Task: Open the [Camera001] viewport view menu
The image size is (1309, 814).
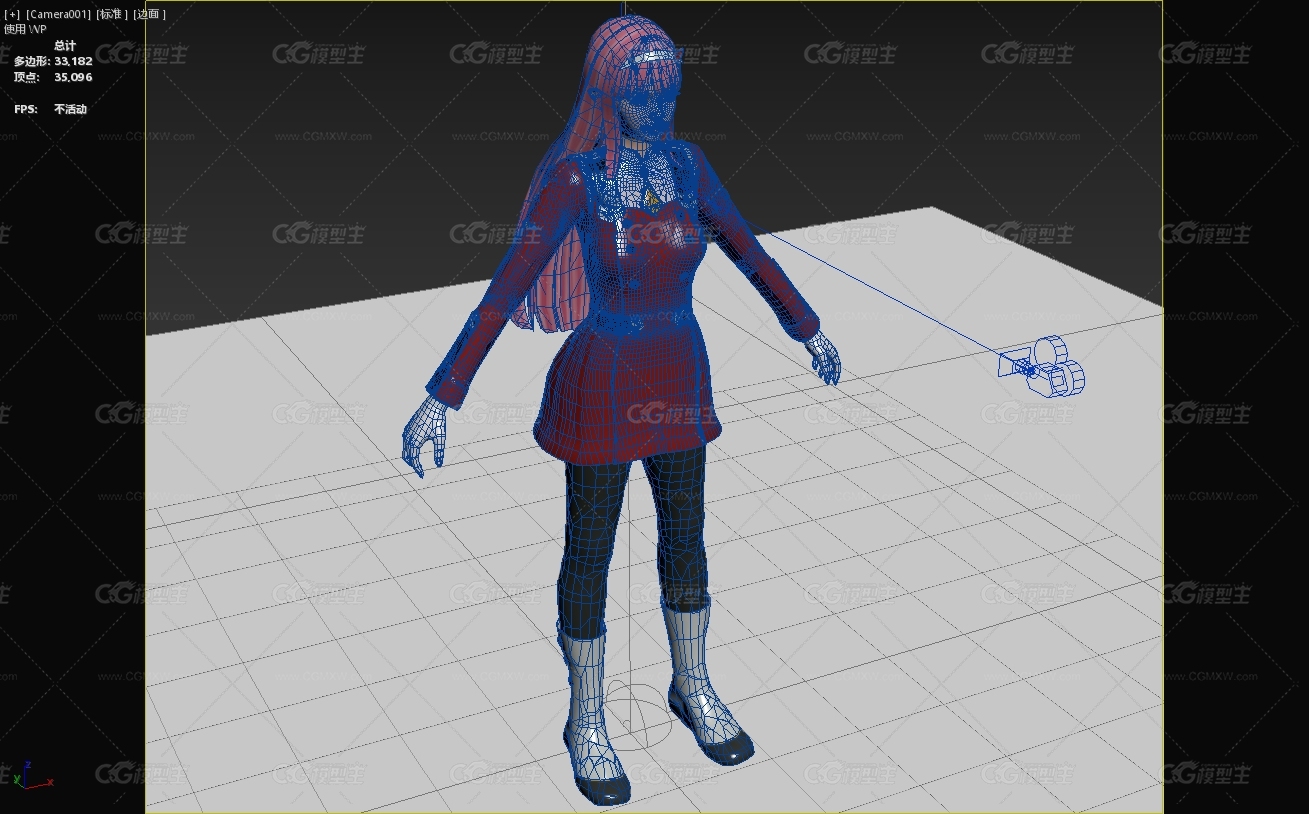Action: pyautogui.click(x=58, y=14)
